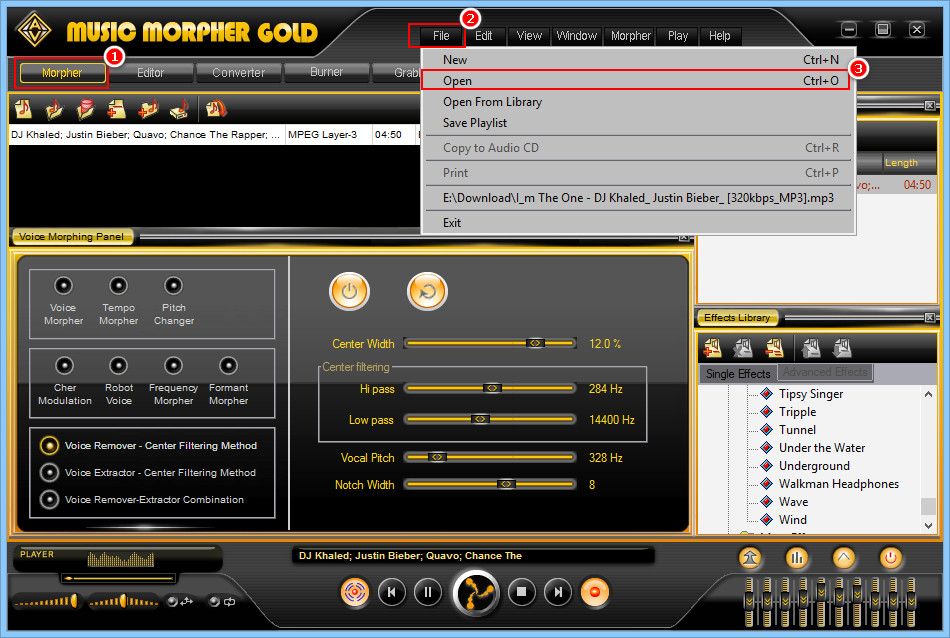Image resolution: width=950 pixels, height=638 pixels.
Task: Click the new playlist music-note icon
Action: click(x=23, y=109)
